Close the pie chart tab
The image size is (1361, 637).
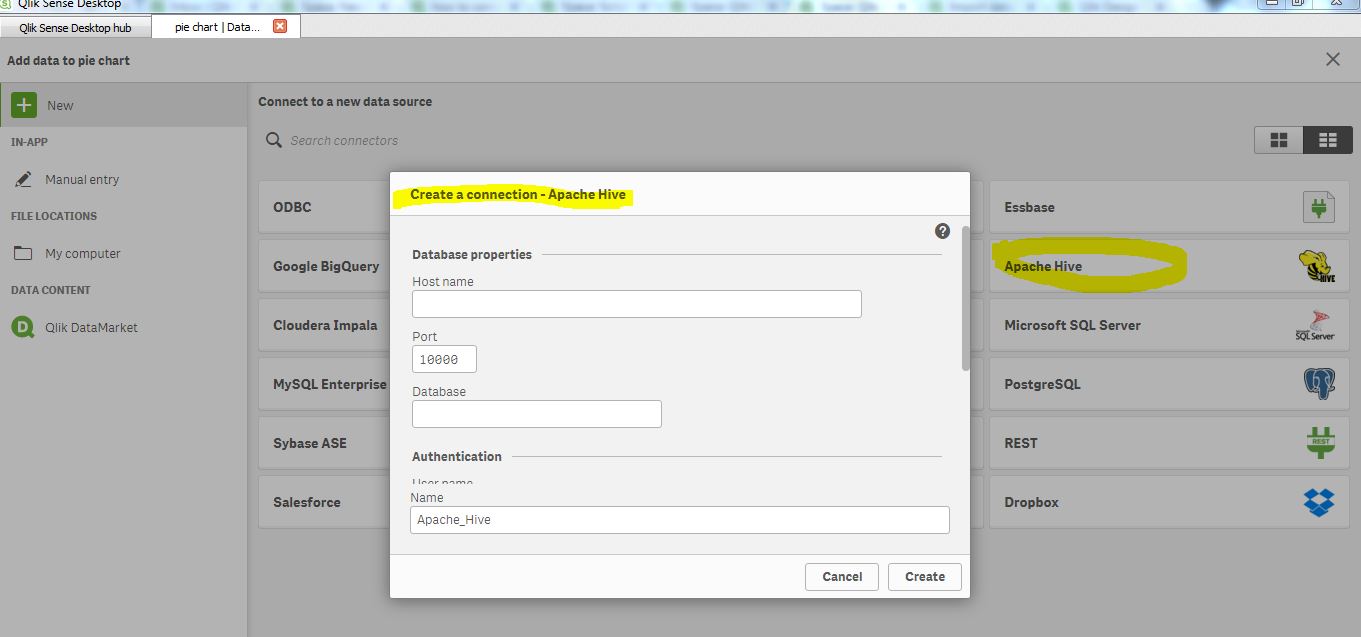280,26
